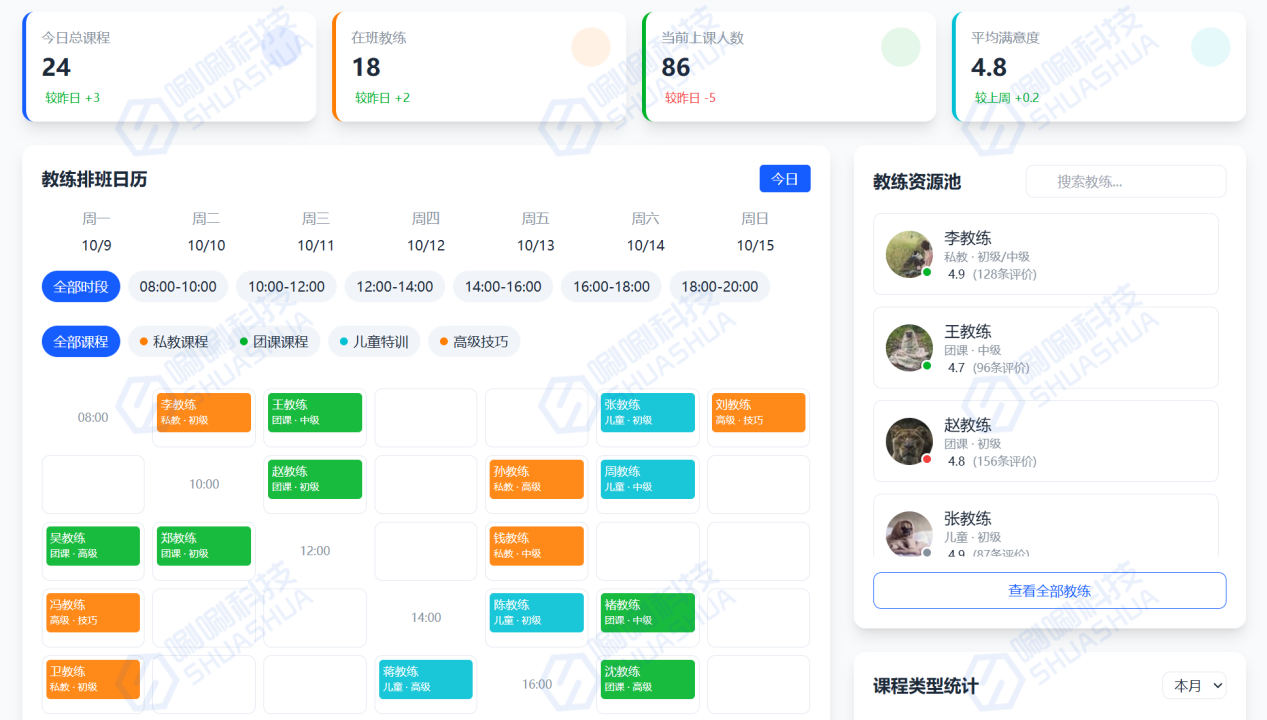Click 赵教练 avatar in coach pool
Viewport: 1267px width, 720px height.
[x=909, y=441]
